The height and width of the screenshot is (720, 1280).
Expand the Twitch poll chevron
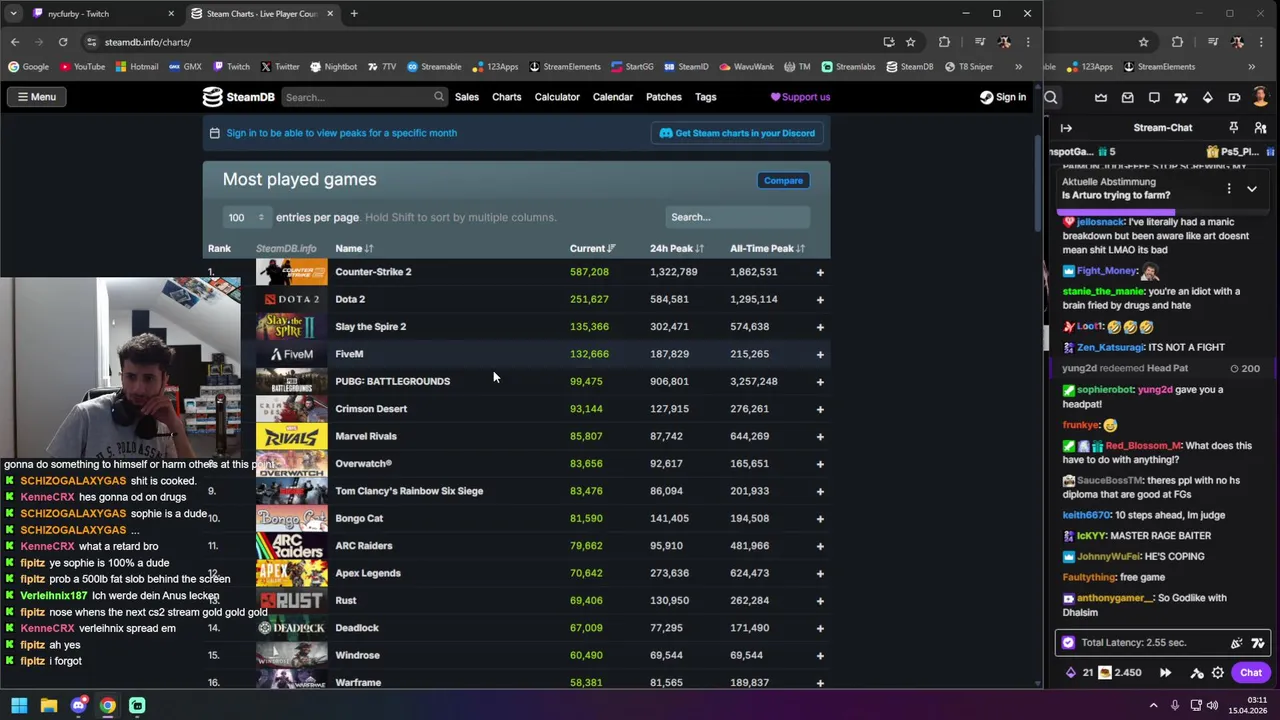1251,188
